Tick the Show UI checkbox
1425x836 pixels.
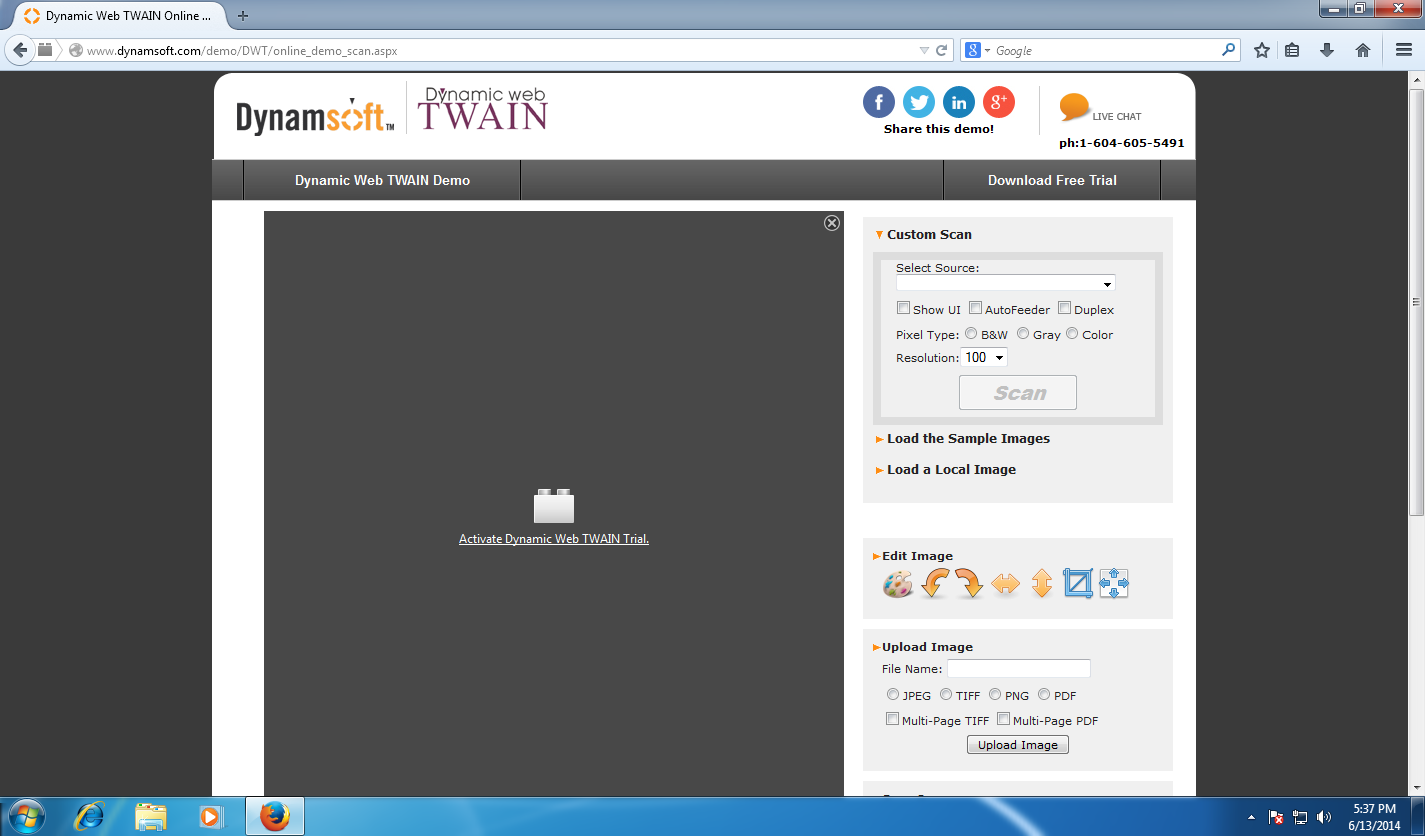tap(903, 309)
